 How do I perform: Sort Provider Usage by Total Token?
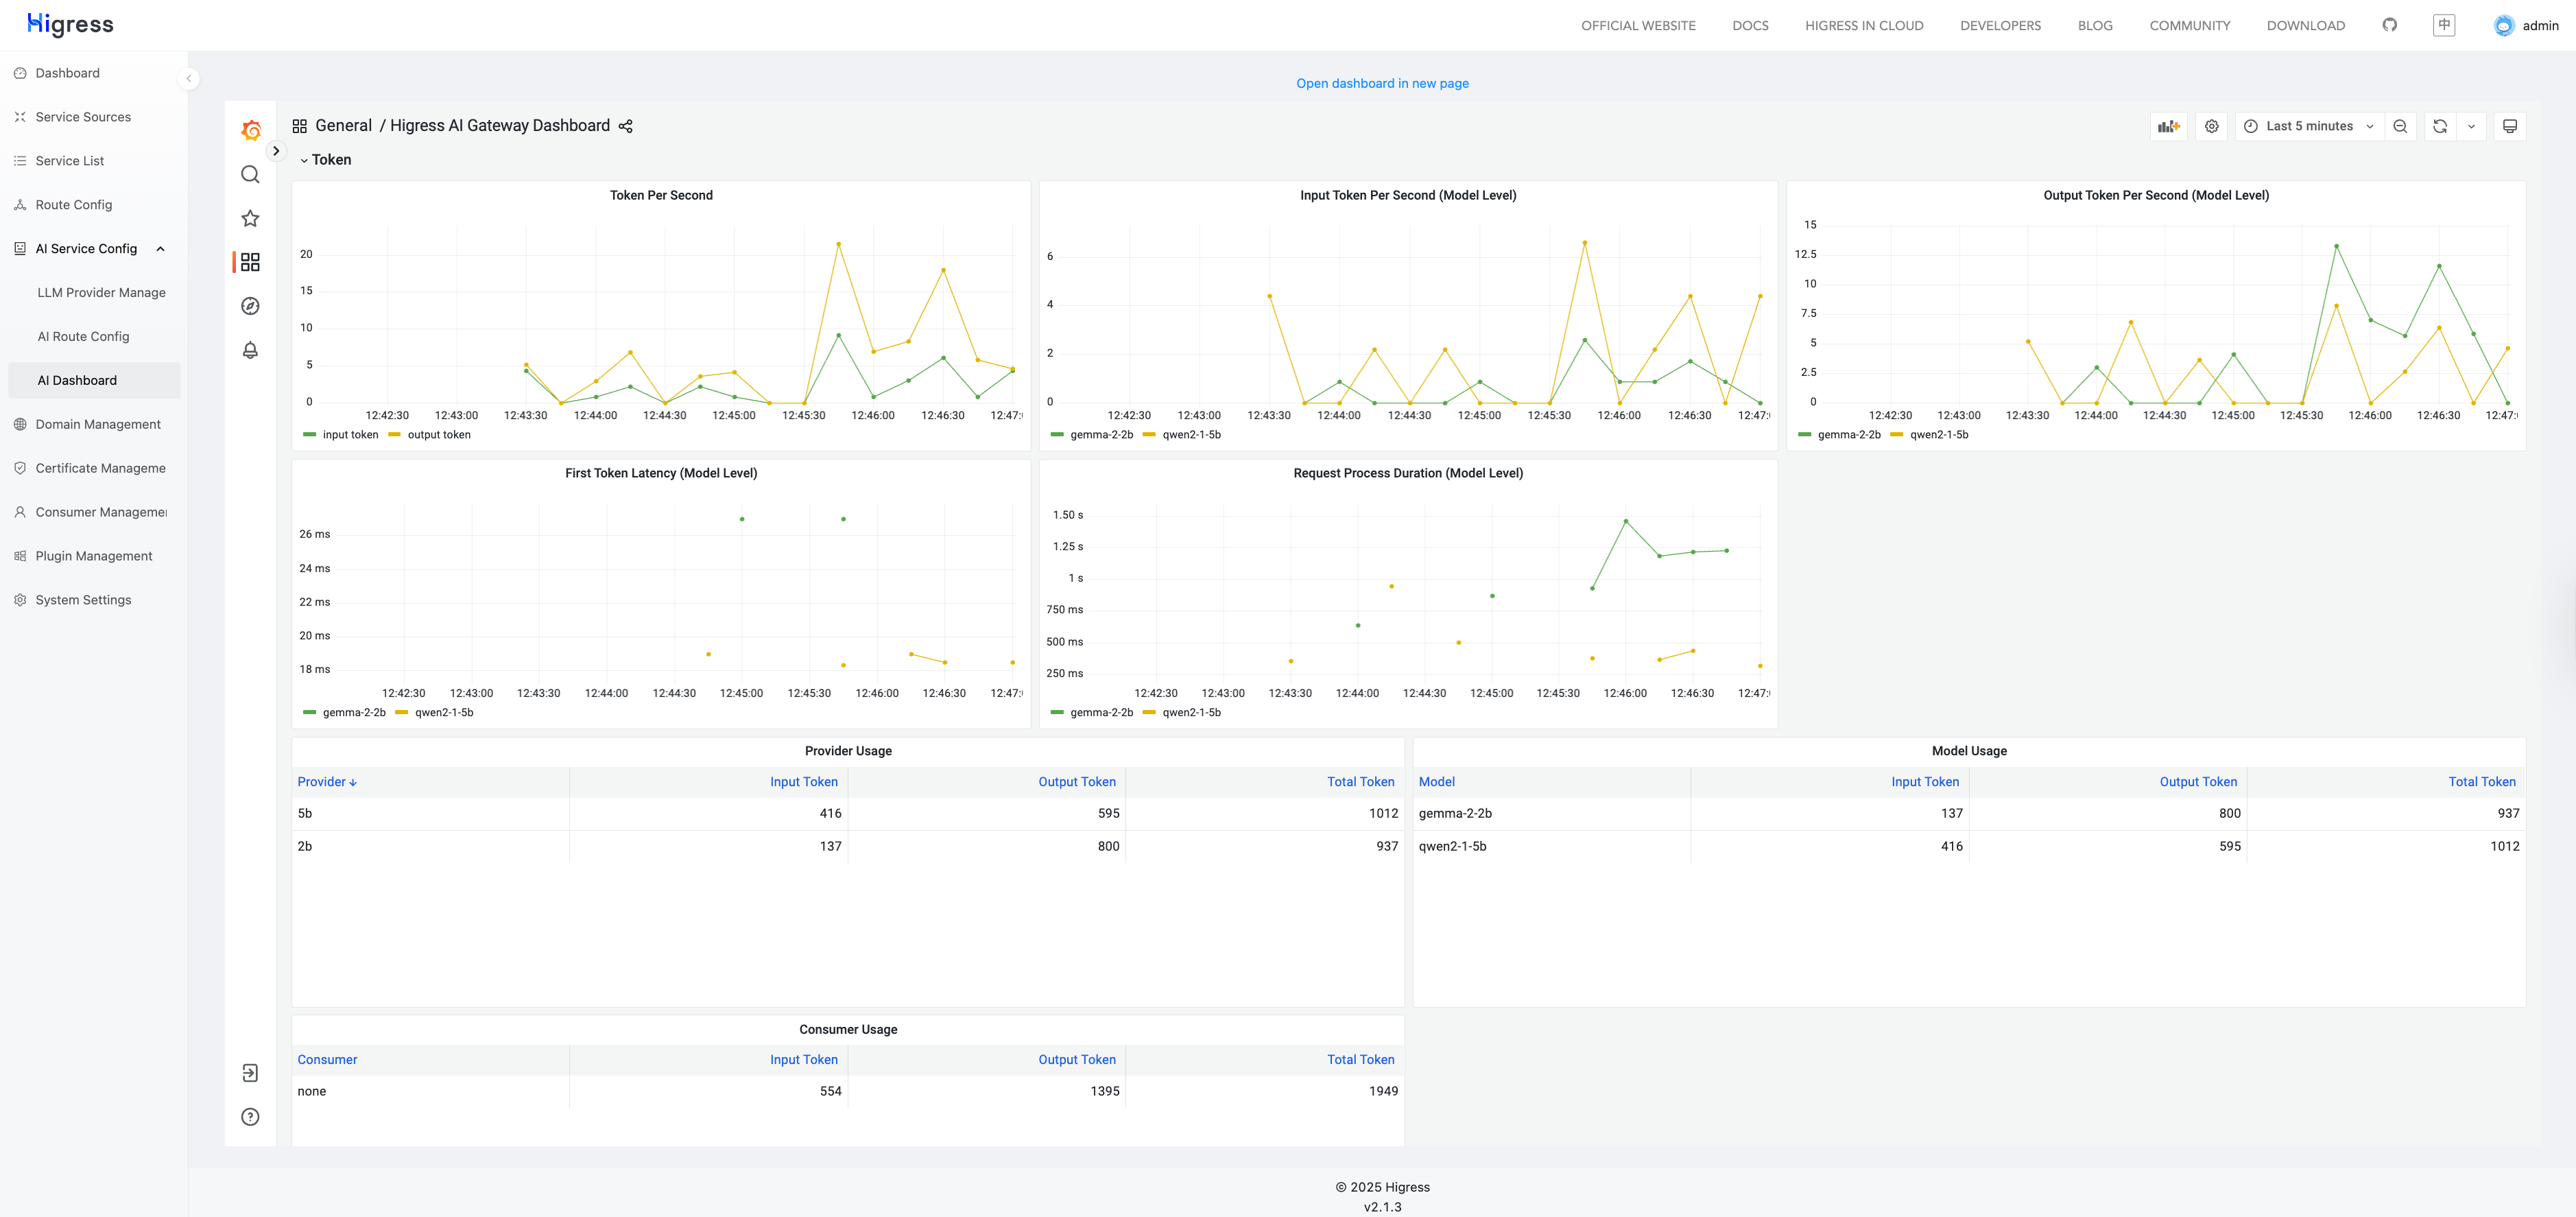pos(1360,782)
